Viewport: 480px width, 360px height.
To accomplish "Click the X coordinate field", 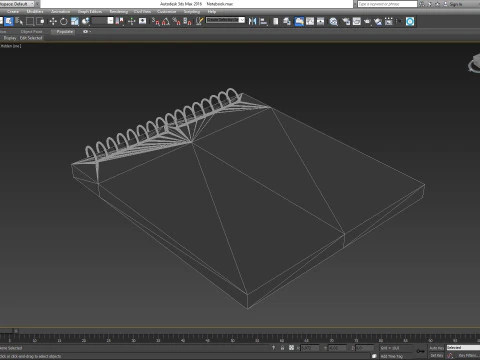I will pos(310,348).
